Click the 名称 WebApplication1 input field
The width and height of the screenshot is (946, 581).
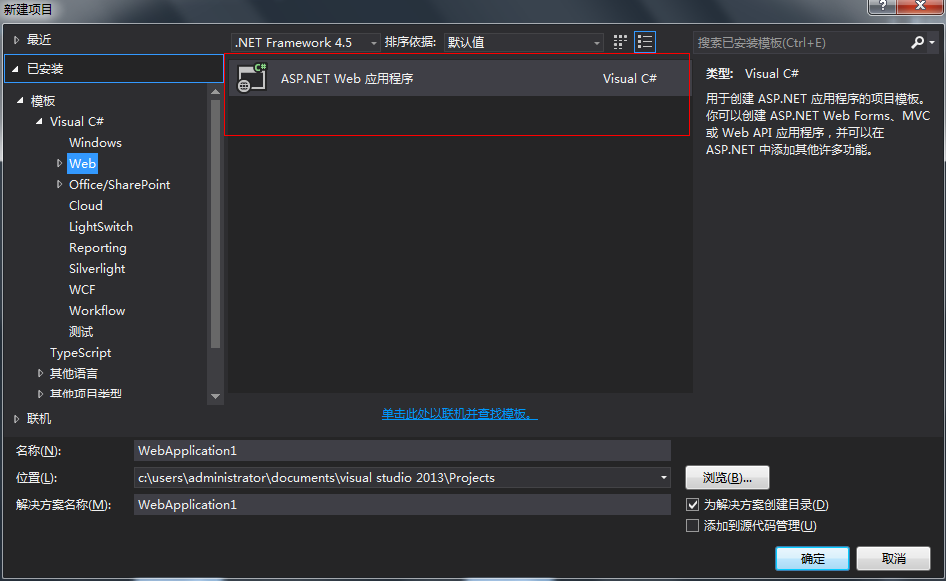point(402,451)
